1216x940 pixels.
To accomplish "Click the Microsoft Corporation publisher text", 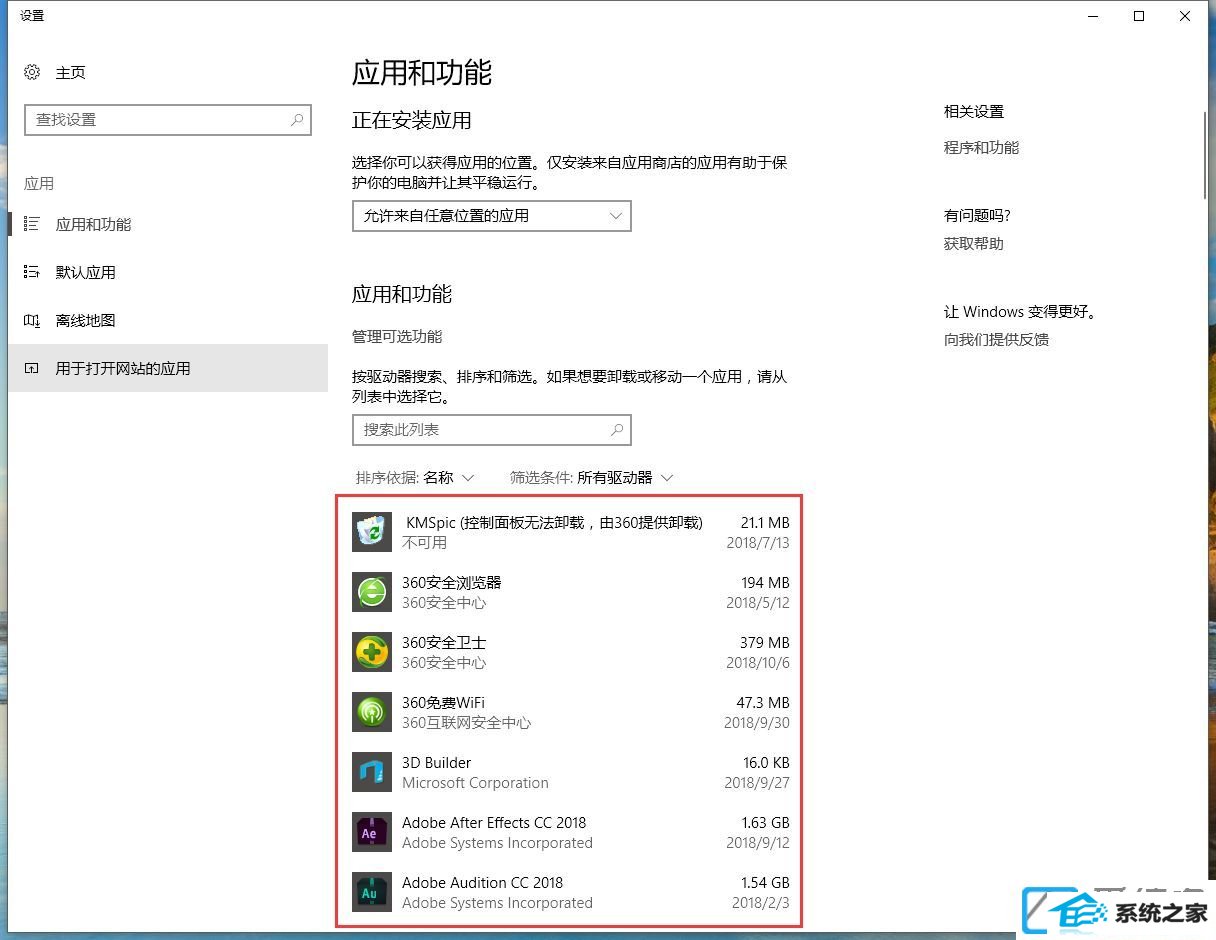I will (475, 783).
